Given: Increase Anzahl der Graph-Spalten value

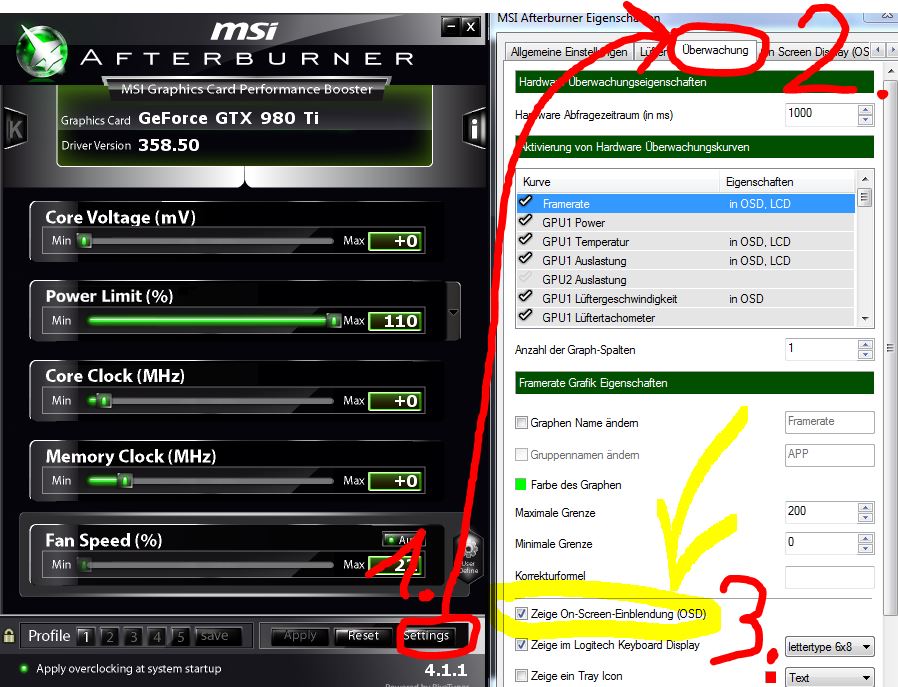Looking at the screenshot, I should pos(865,344).
